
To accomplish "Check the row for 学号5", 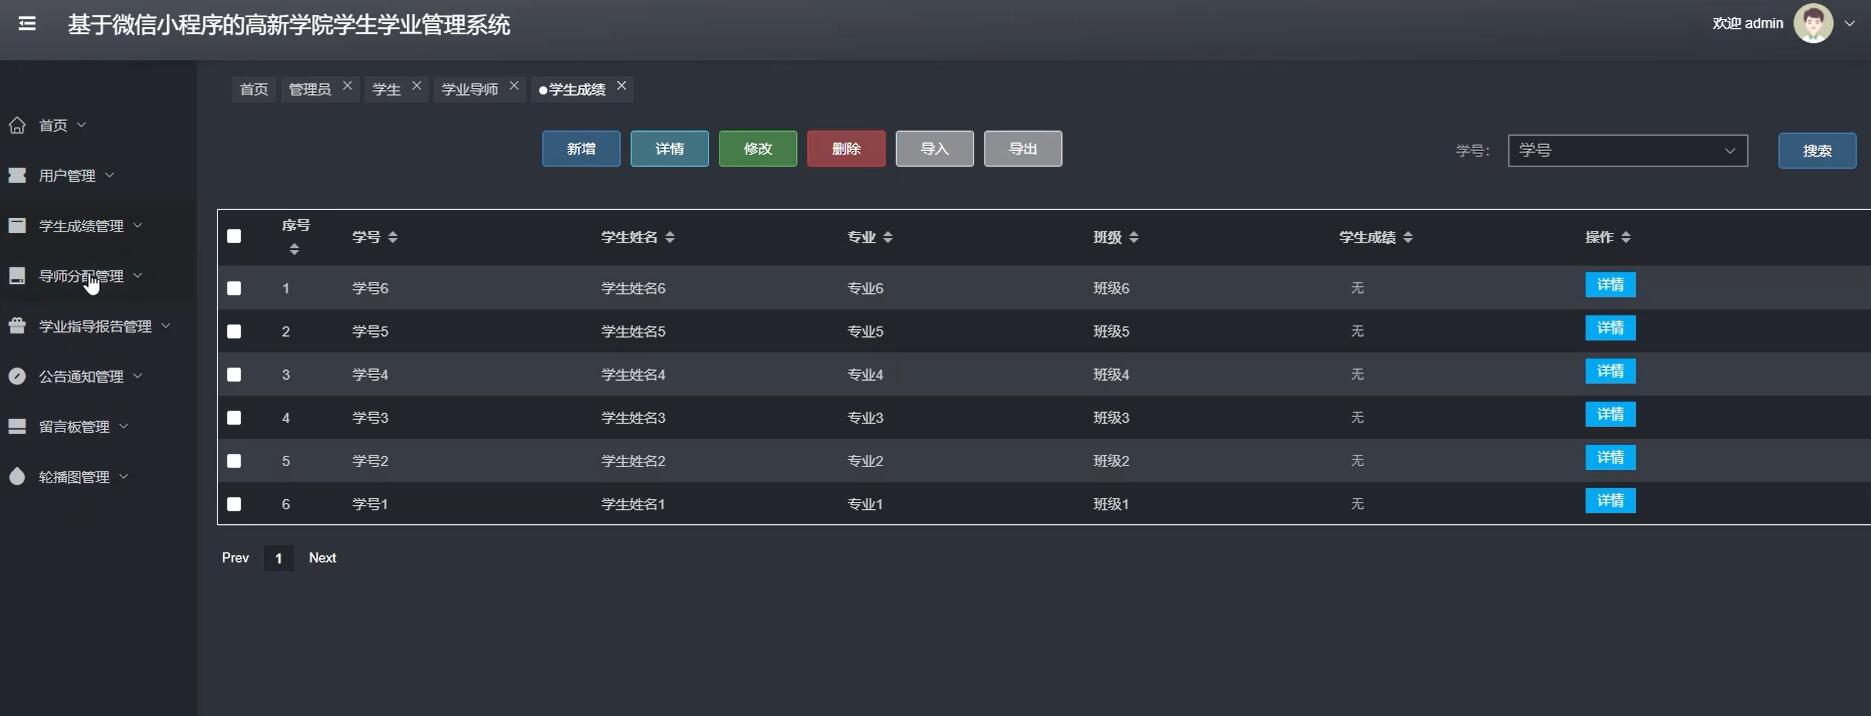I will 234,331.
